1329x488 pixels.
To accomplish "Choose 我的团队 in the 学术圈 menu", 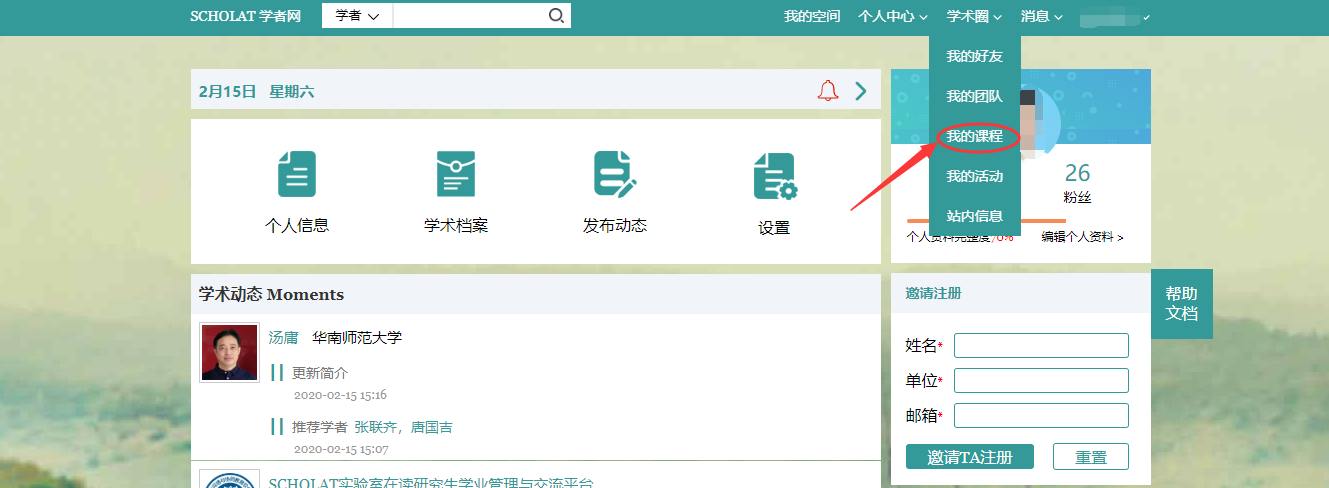I will [x=974, y=96].
